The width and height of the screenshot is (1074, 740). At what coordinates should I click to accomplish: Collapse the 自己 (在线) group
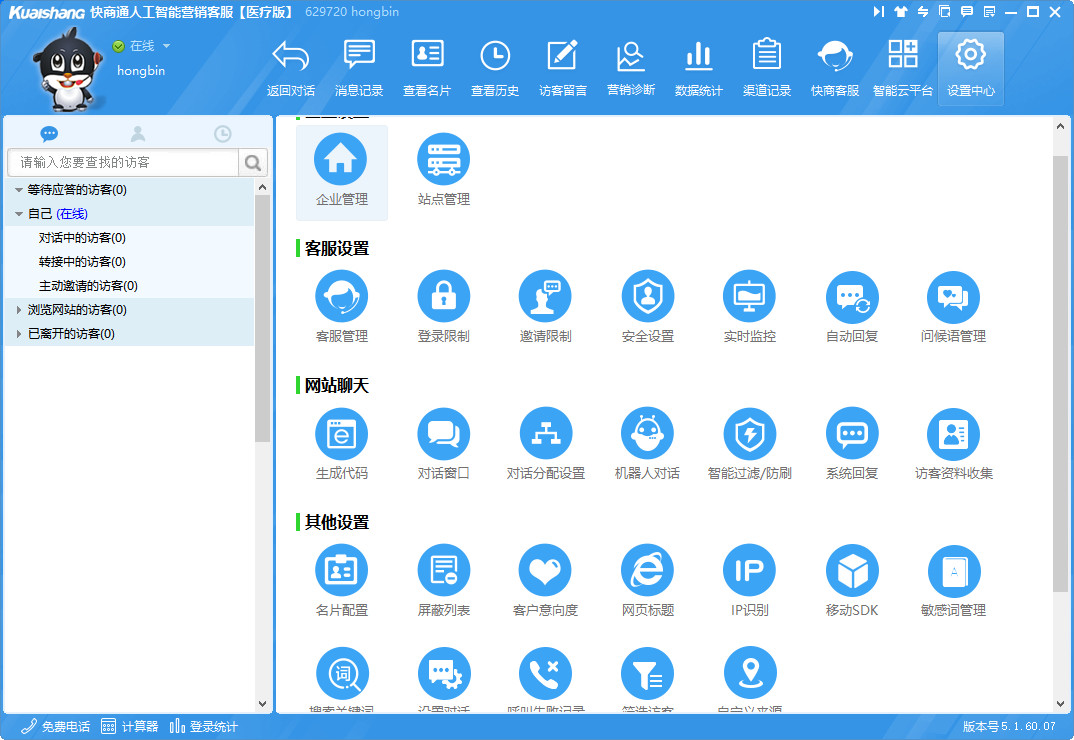click(19, 214)
